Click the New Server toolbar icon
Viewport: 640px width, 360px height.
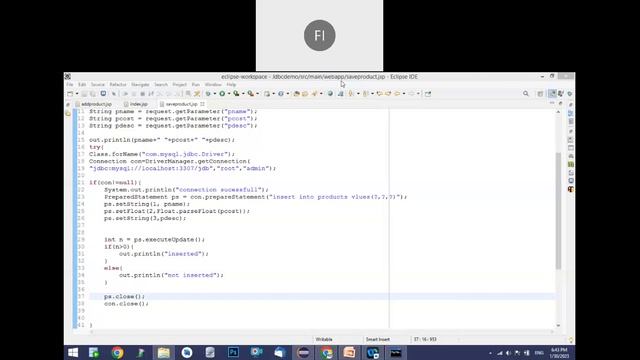(x=267, y=94)
